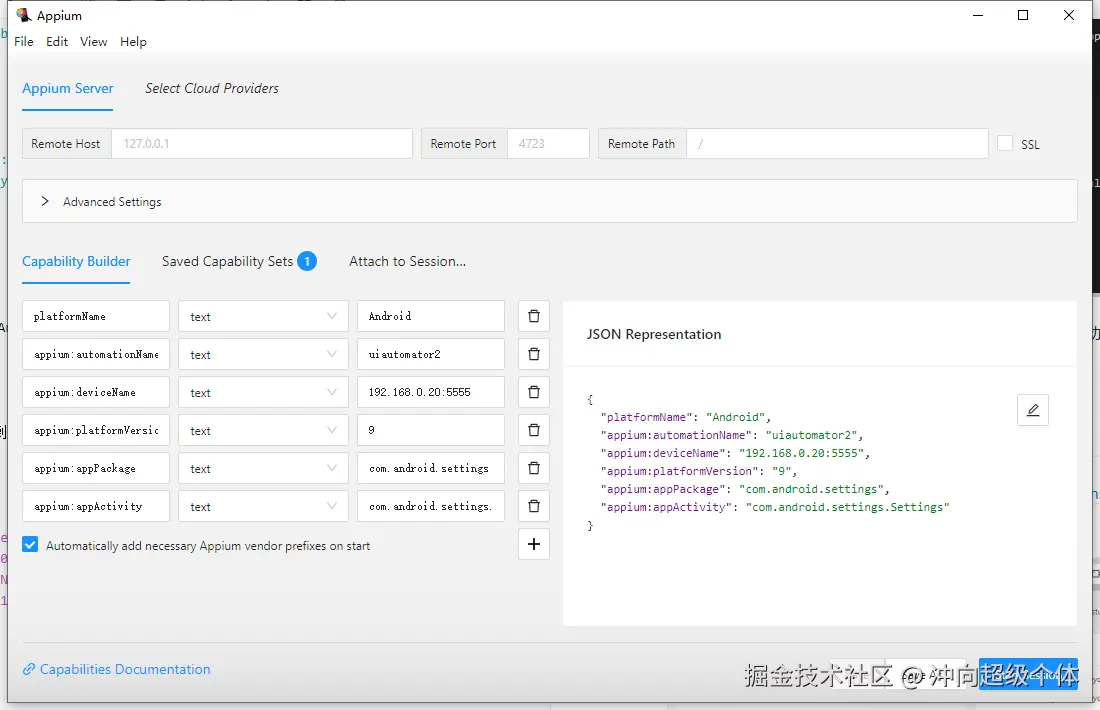The height and width of the screenshot is (710, 1100).
Task: Enable the SSL checkbox
Action: (1005, 143)
